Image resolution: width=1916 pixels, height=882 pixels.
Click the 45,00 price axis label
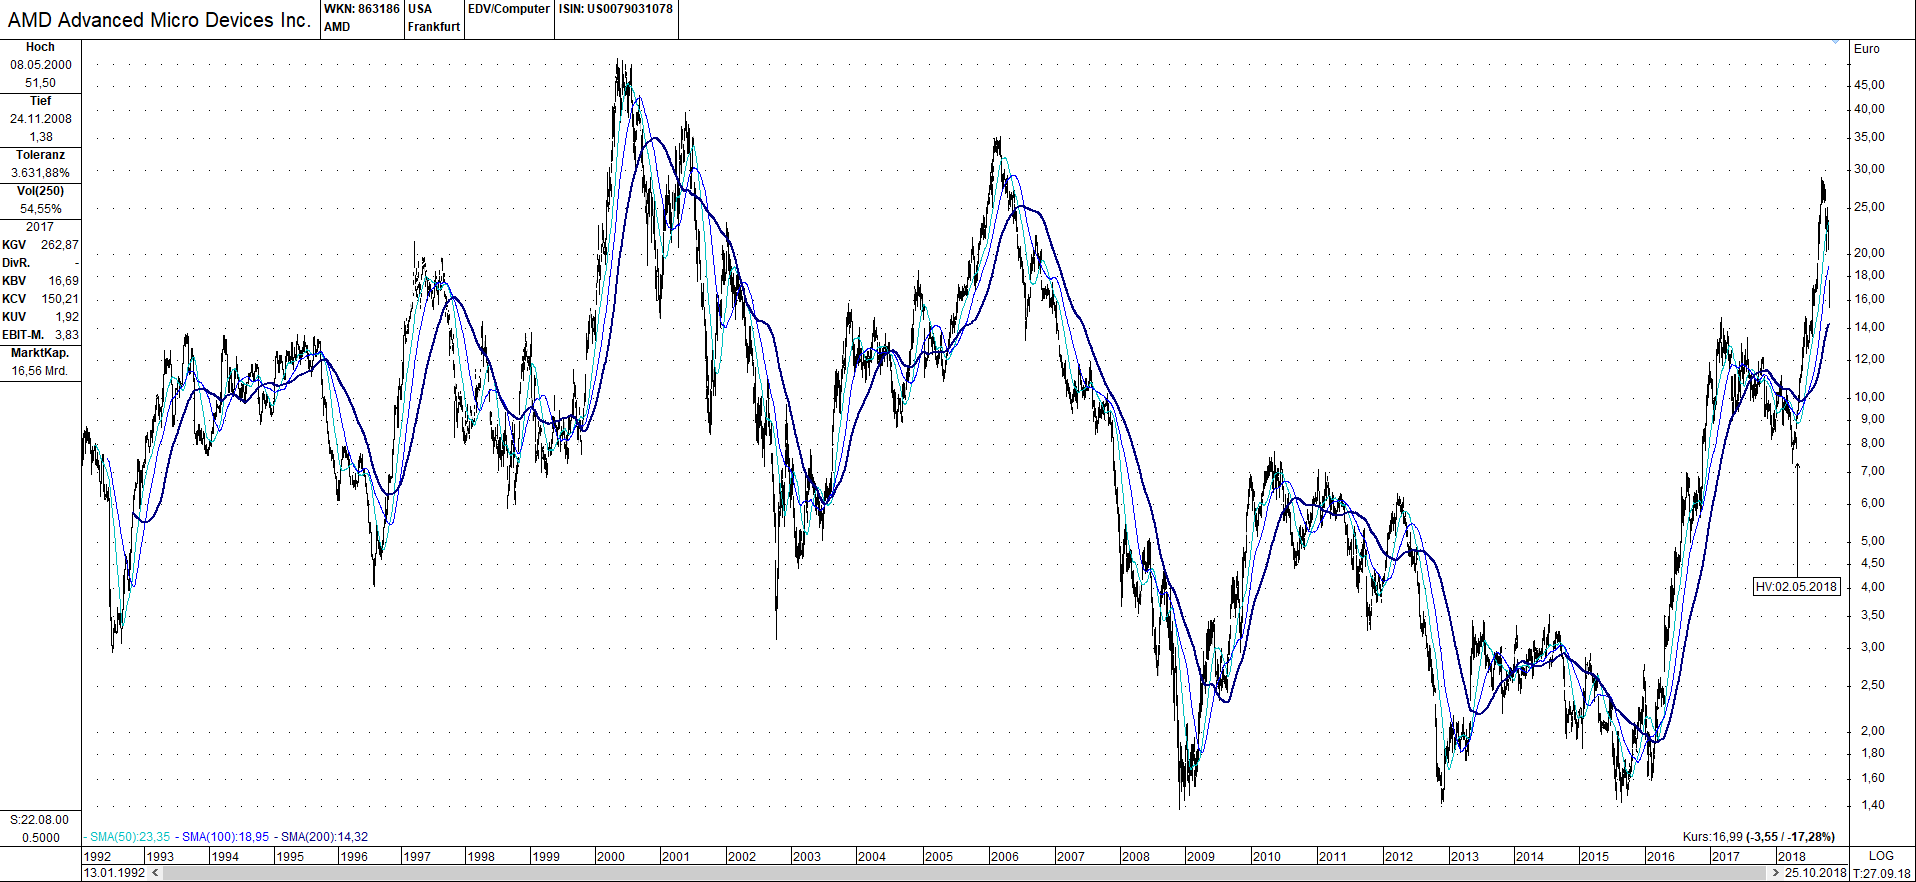(1870, 85)
